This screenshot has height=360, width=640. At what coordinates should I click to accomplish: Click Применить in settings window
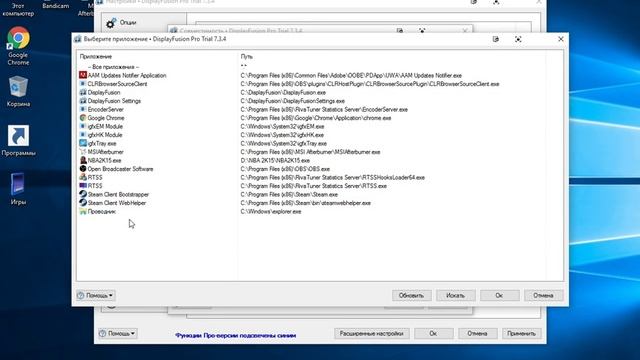[x=522, y=333]
